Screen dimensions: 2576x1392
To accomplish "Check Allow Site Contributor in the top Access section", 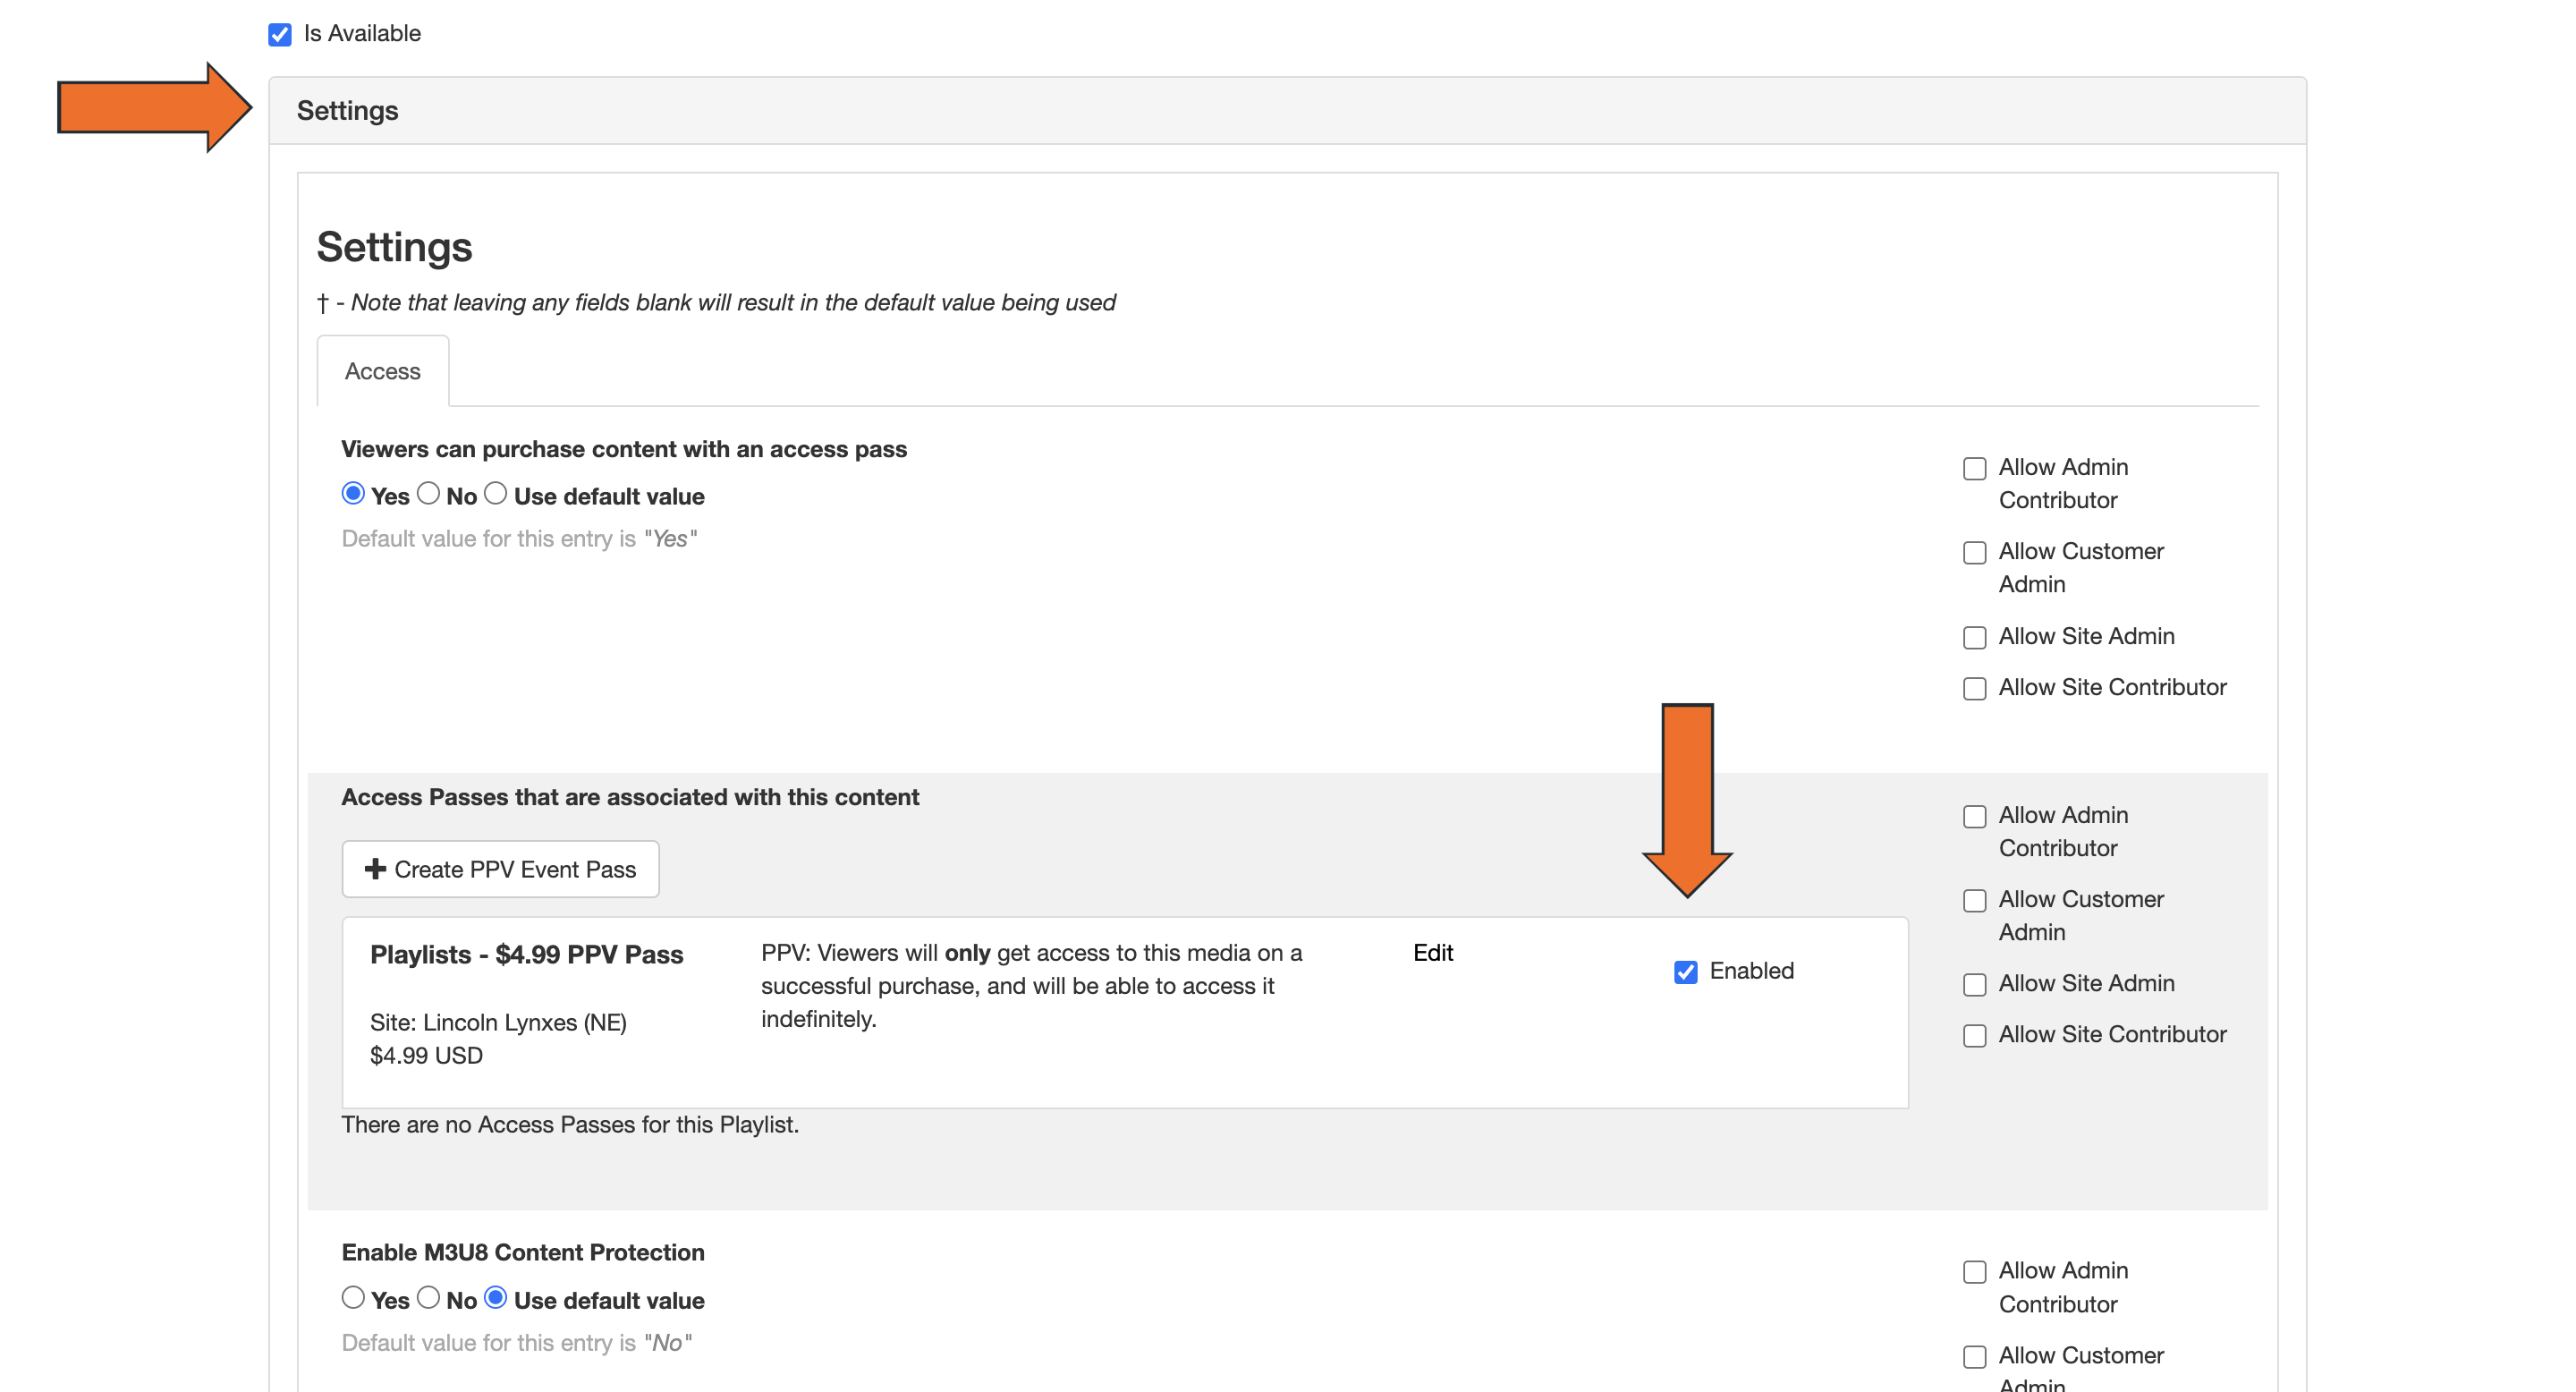I will [x=1974, y=688].
